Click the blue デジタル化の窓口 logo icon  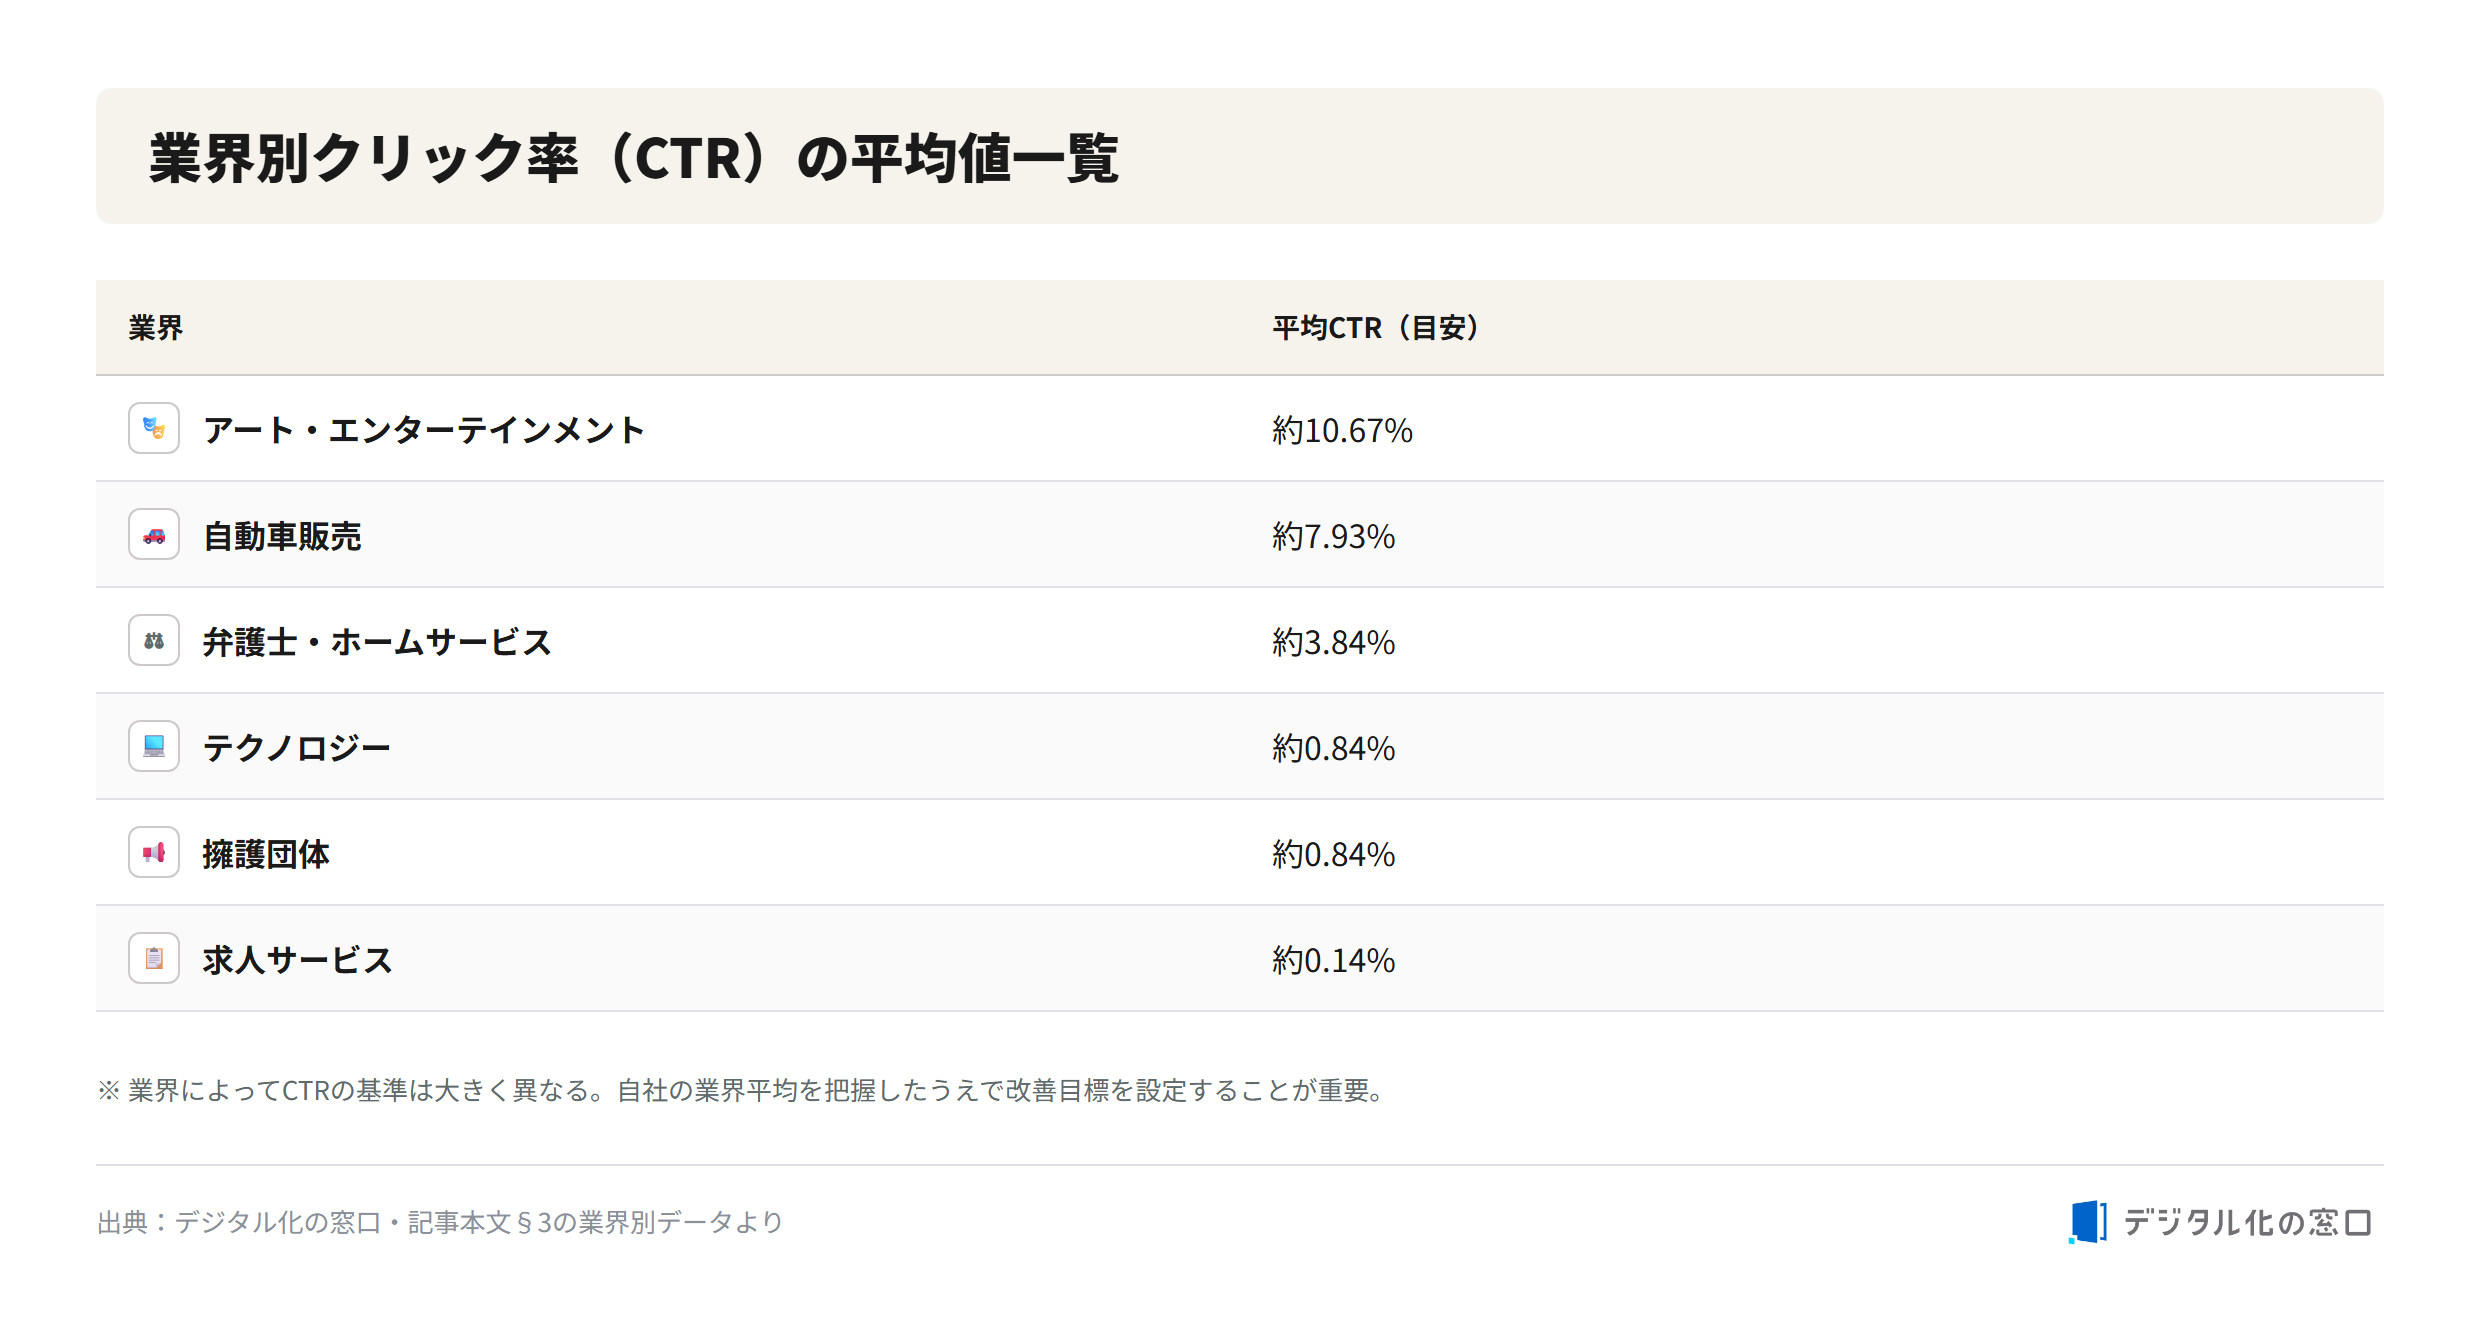(x=2087, y=1222)
